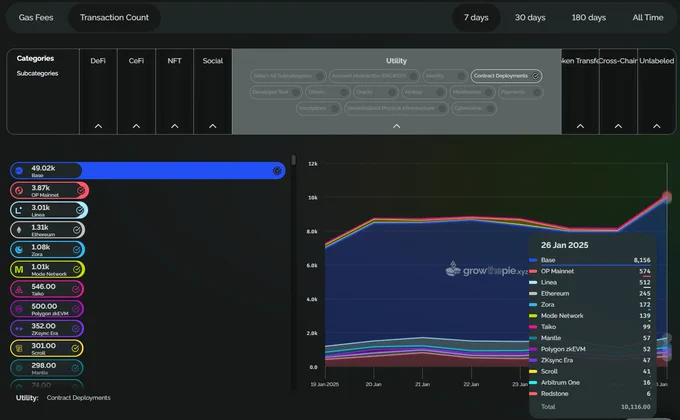The width and height of the screenshot is (680, 420).
Task: Enable the Others subcategory pill
Action: pyautogui.click(x=328, y=92)
